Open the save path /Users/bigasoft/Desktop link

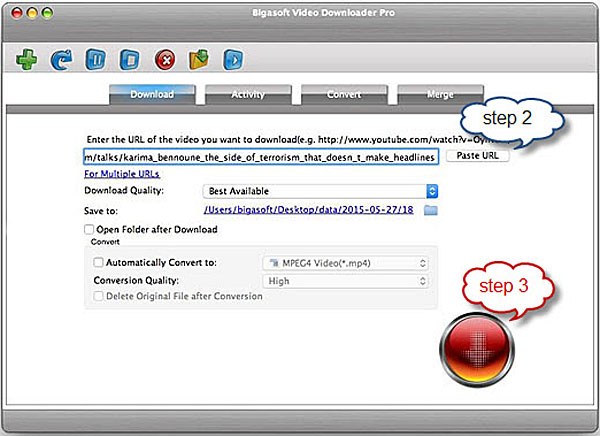tap(308, 210)
